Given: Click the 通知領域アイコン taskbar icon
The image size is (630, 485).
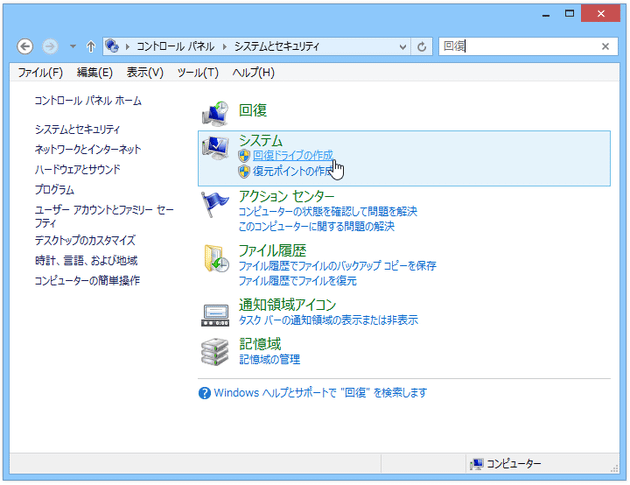Looking at the screenshot, I should pyautogui.click(x=215, y=315).
